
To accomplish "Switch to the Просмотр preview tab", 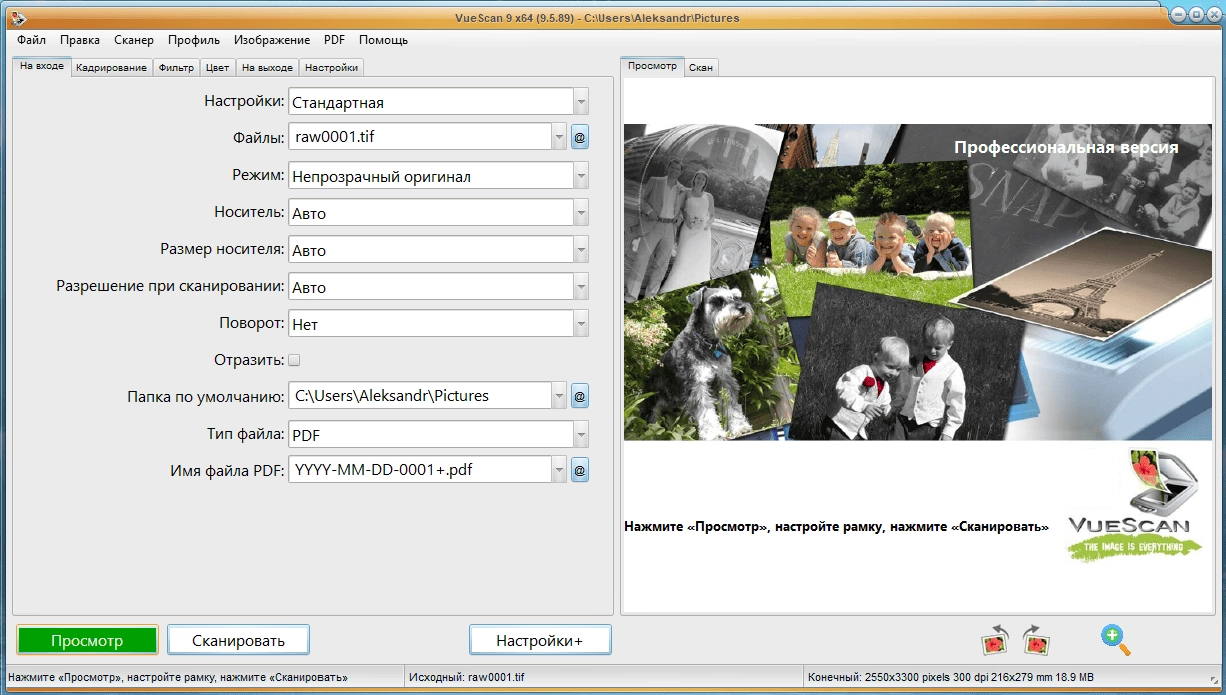I will point(652,66).
